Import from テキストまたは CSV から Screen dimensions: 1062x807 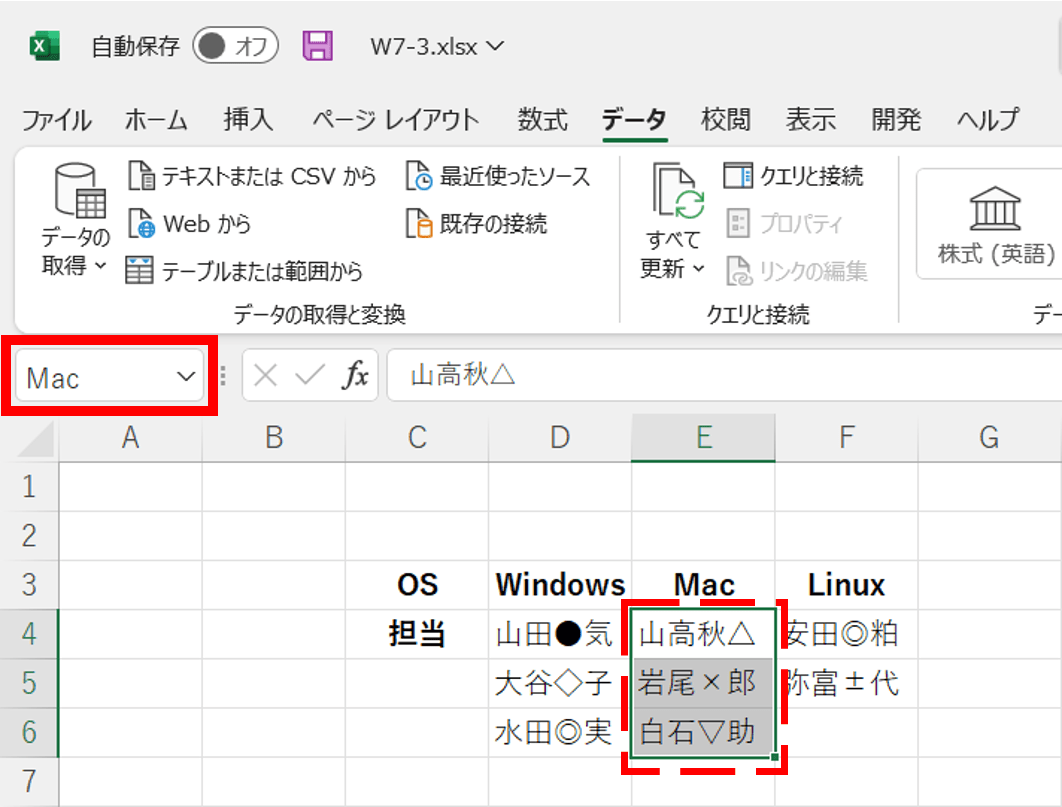tap(252, 176)
